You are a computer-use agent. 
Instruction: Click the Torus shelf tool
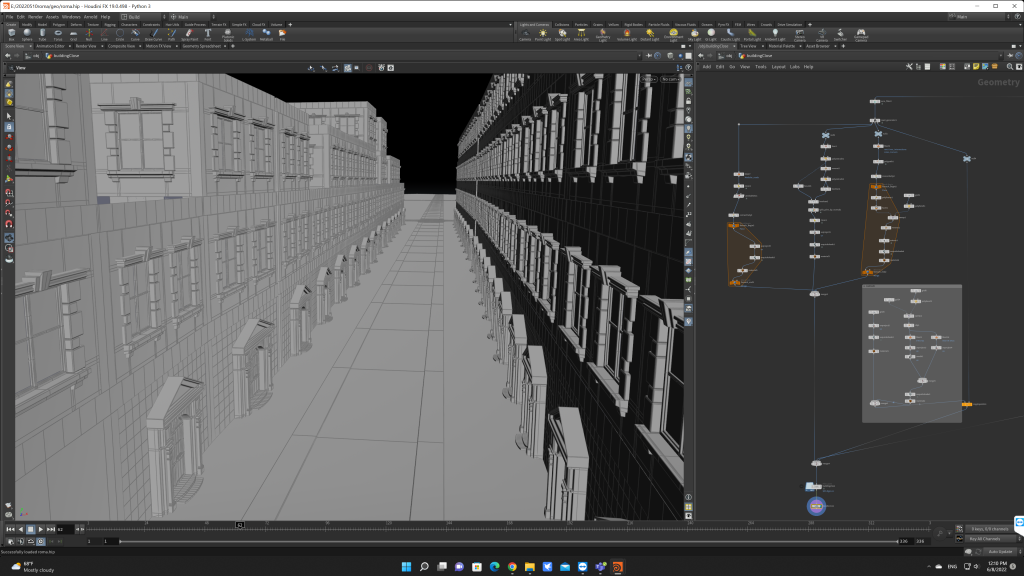pos(58,33)
